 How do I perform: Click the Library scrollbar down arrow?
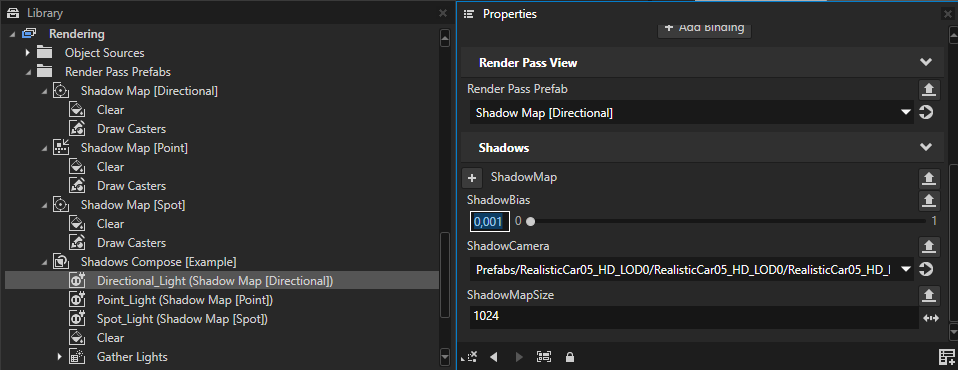click(445, 358)
